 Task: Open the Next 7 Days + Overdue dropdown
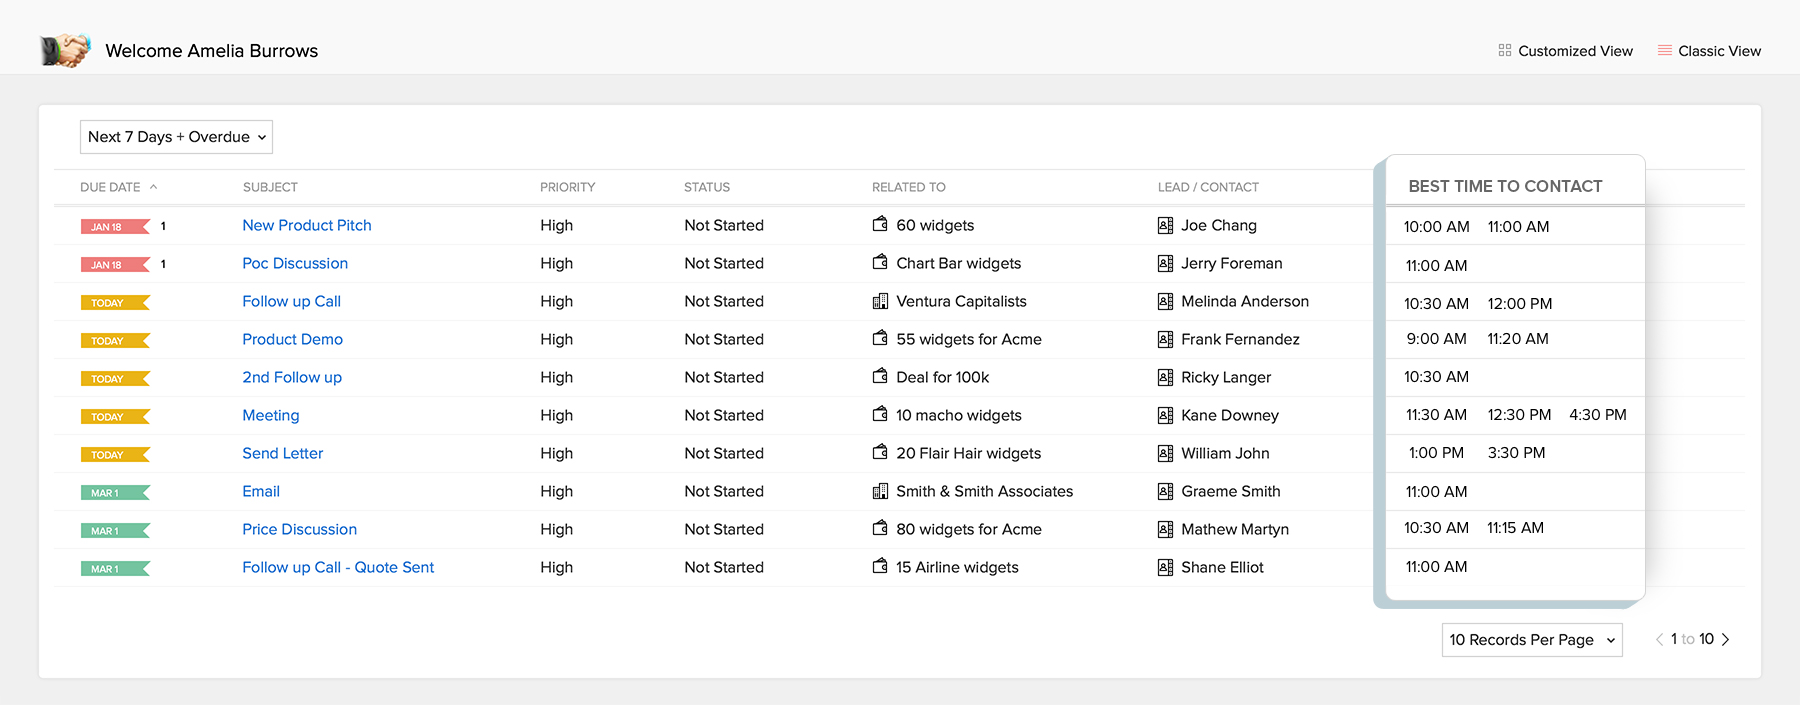[176, 137]
